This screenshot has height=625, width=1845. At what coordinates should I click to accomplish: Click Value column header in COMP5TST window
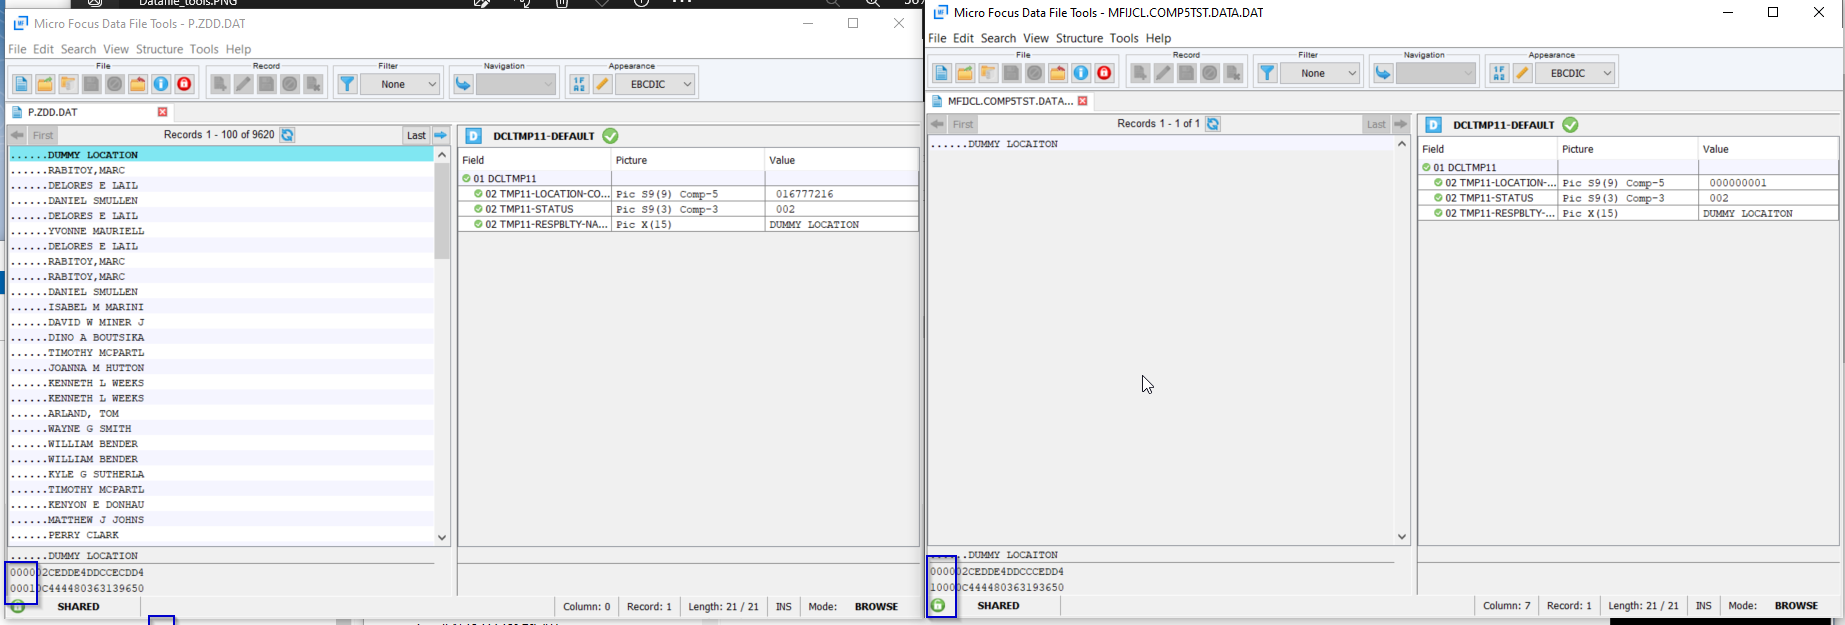pyautogui.click(x=1768, y=149)
